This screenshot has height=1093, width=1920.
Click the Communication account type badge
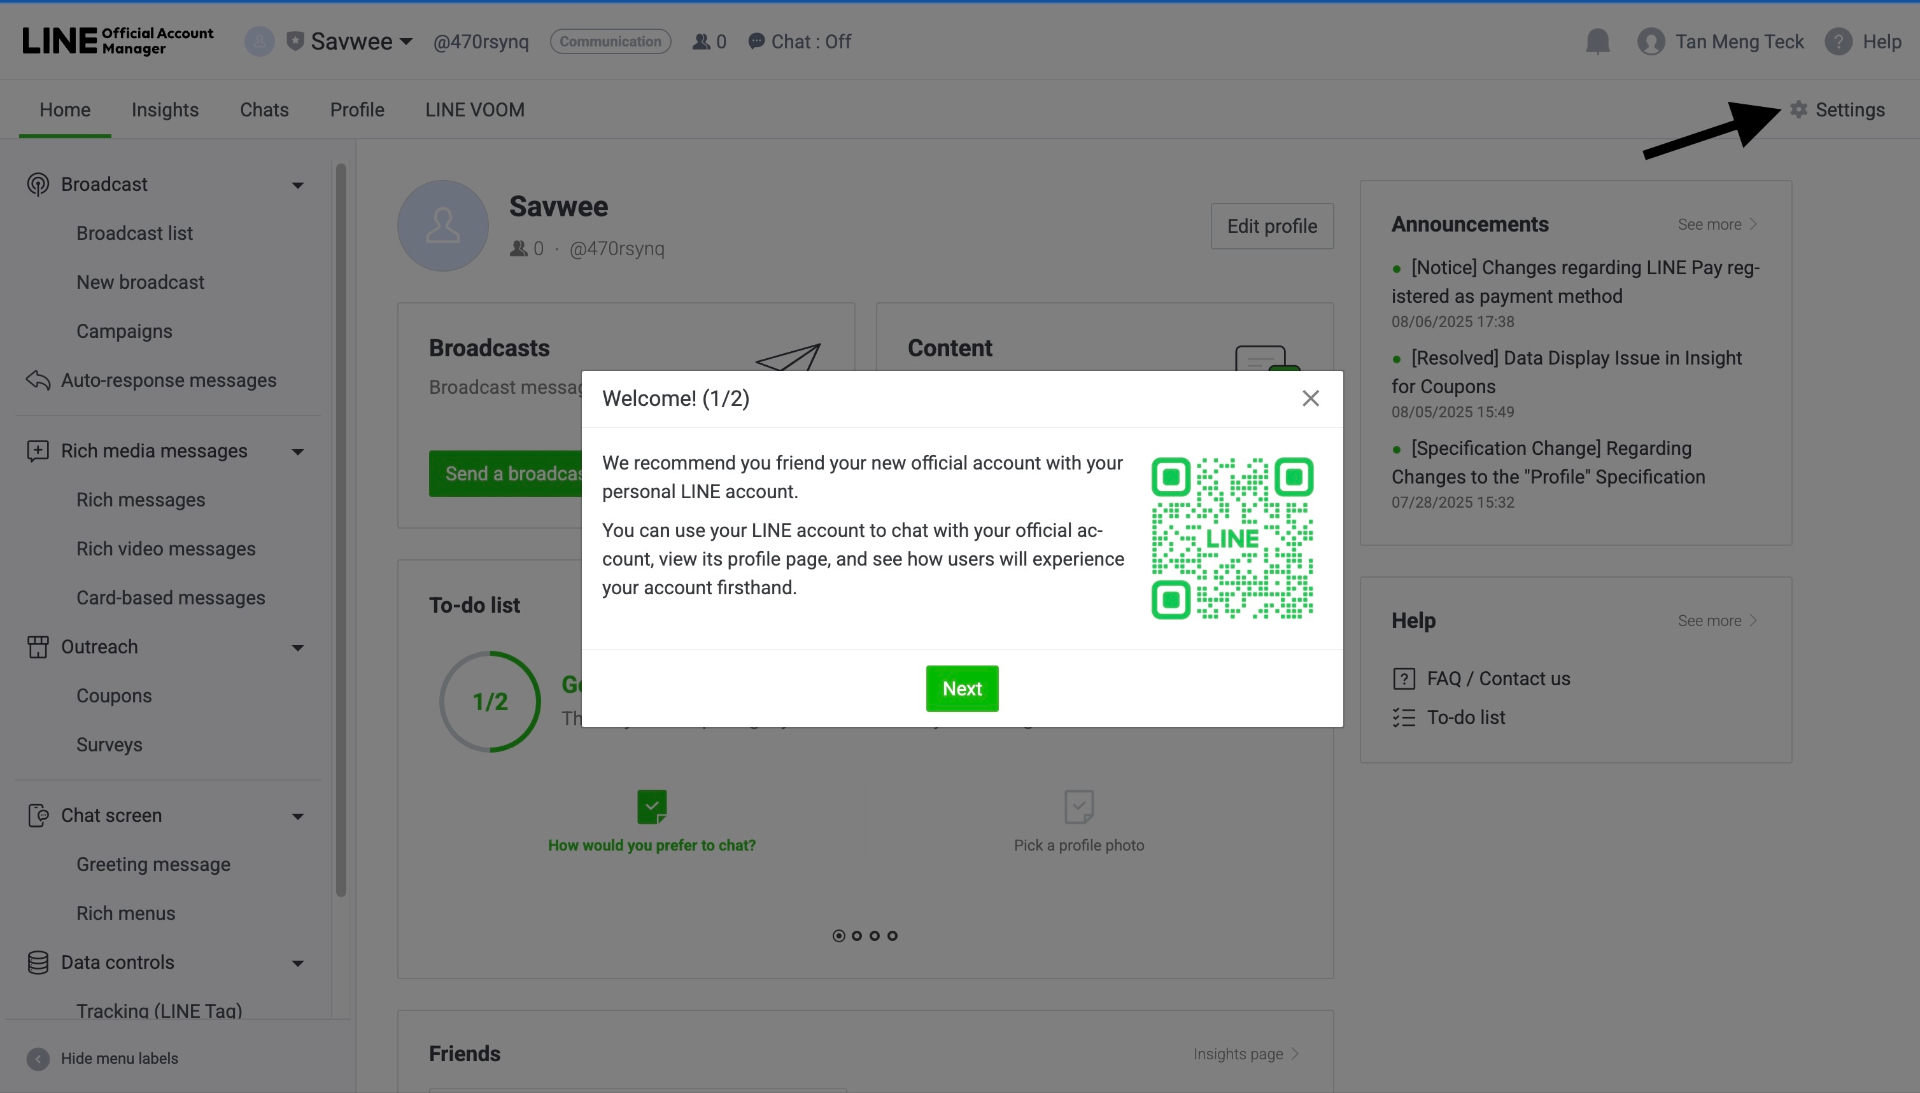(x=610, y=41)
